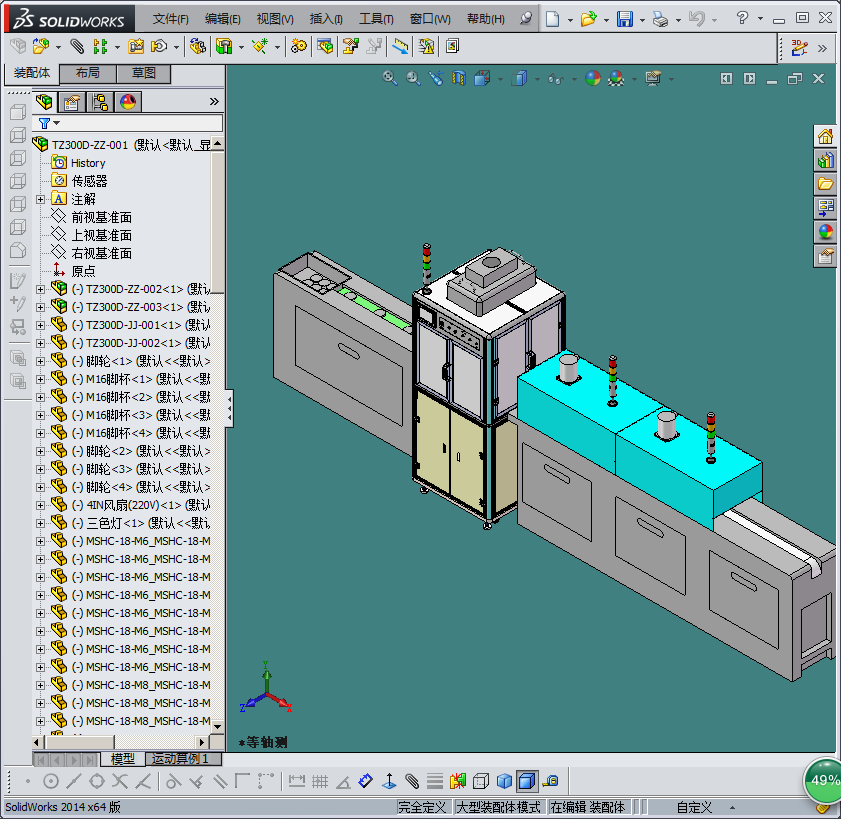Expand the 注解 annotations folder

(x=41, y=199)
